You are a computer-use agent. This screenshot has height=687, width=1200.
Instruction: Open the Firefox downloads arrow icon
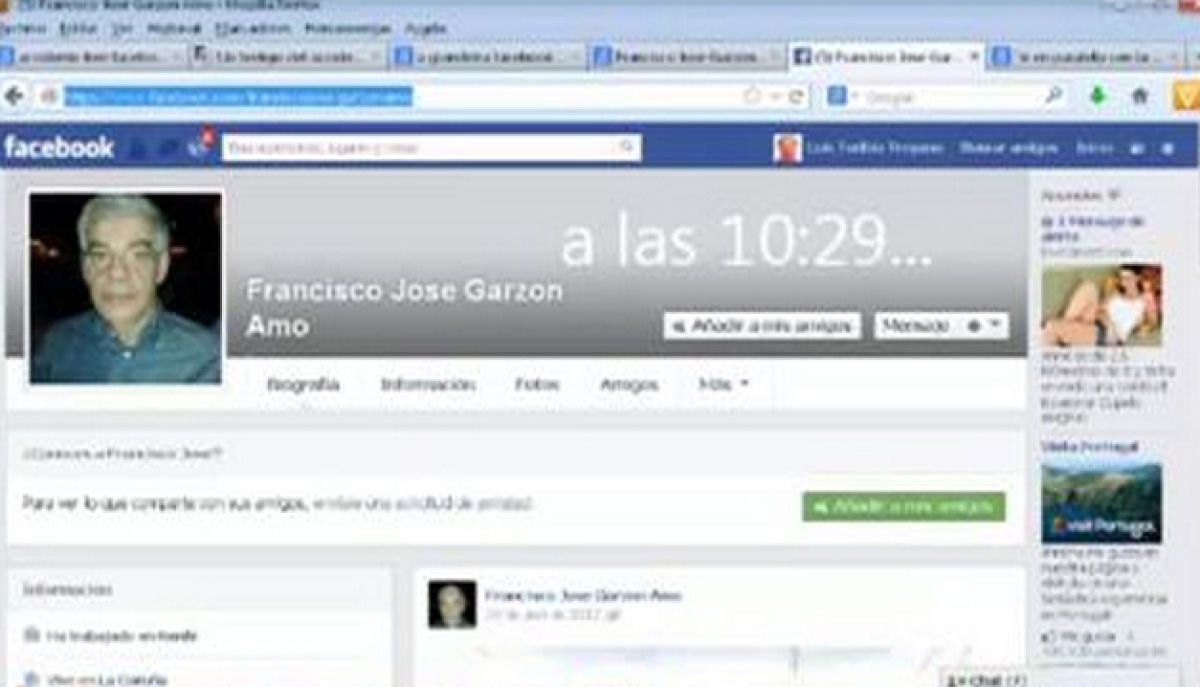click(x=1098, y=96)
